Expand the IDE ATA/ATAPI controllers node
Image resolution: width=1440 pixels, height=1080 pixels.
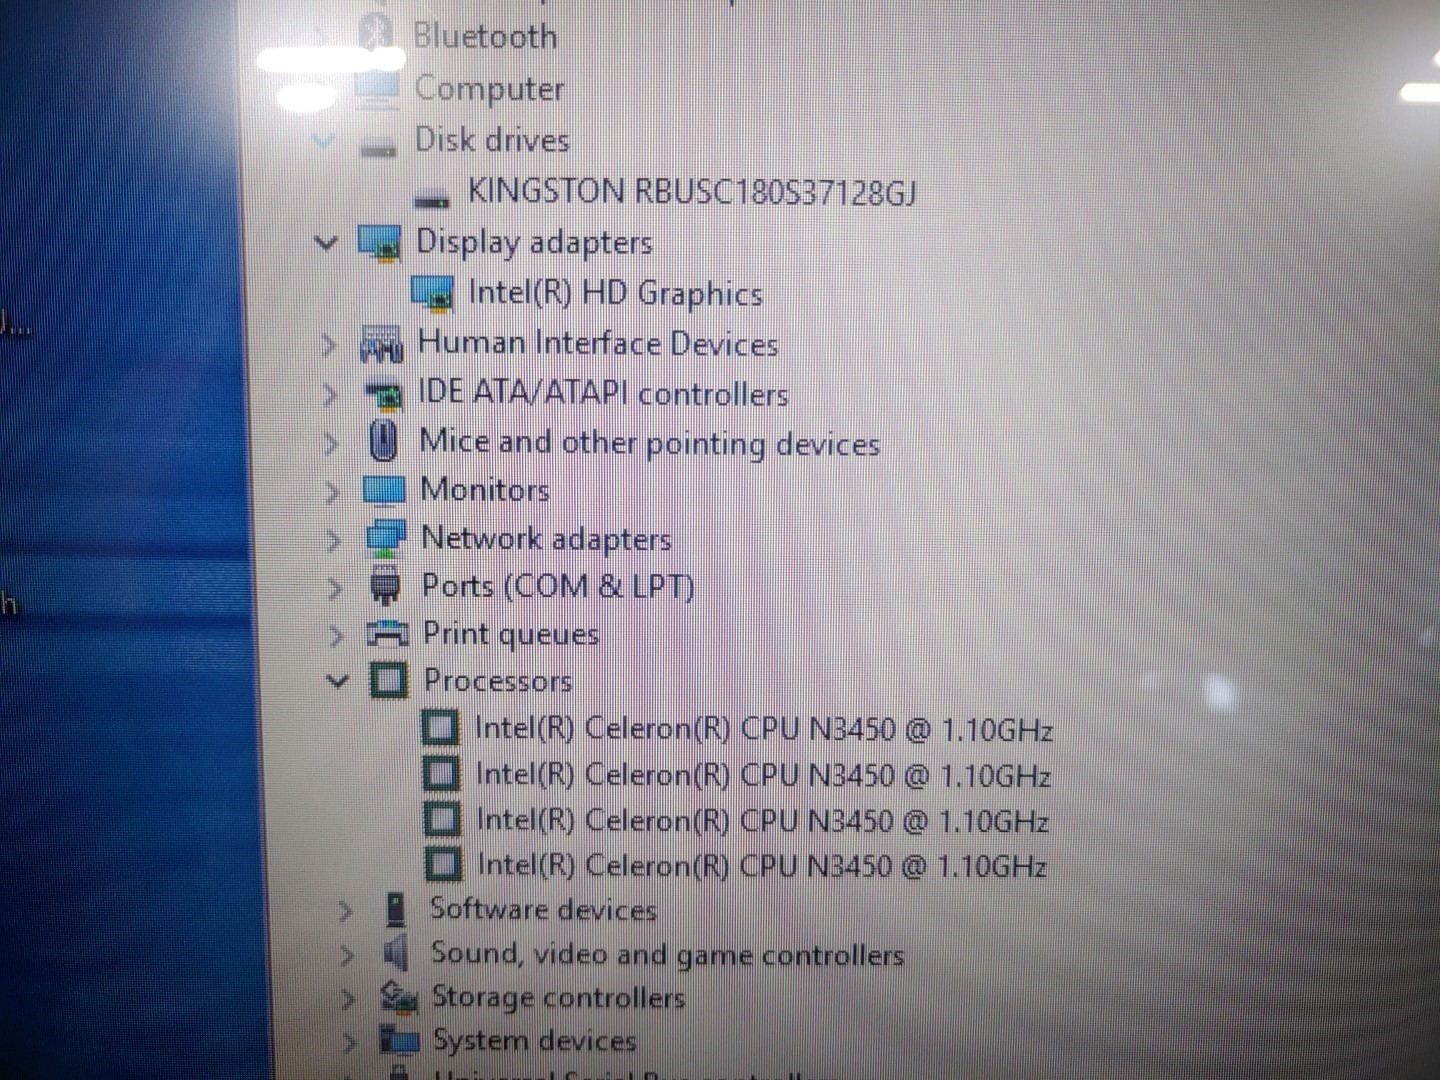(331, 395)
